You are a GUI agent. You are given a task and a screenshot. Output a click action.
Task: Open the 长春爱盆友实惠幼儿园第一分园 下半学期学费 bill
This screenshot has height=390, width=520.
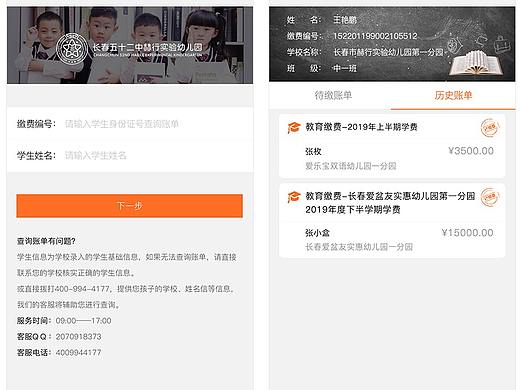pos(390,203)
